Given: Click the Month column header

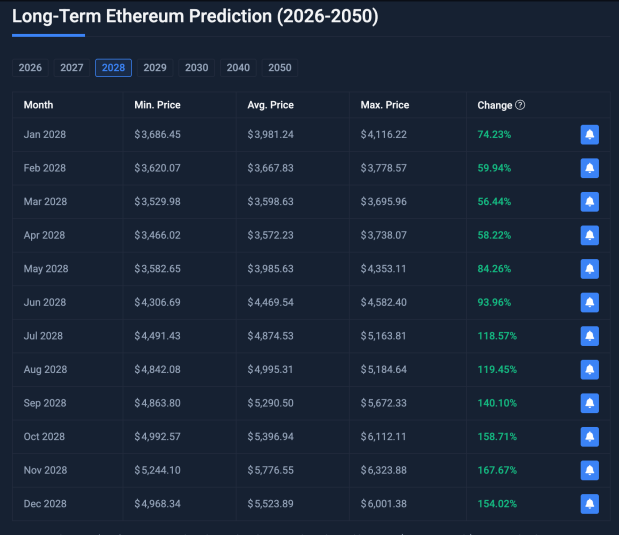Looking at the screenshot, I should pos(39,105).
